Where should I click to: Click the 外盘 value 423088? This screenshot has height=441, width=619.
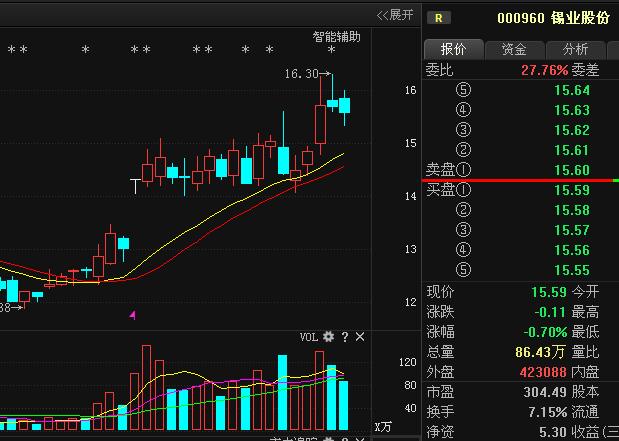click(544, 372)
